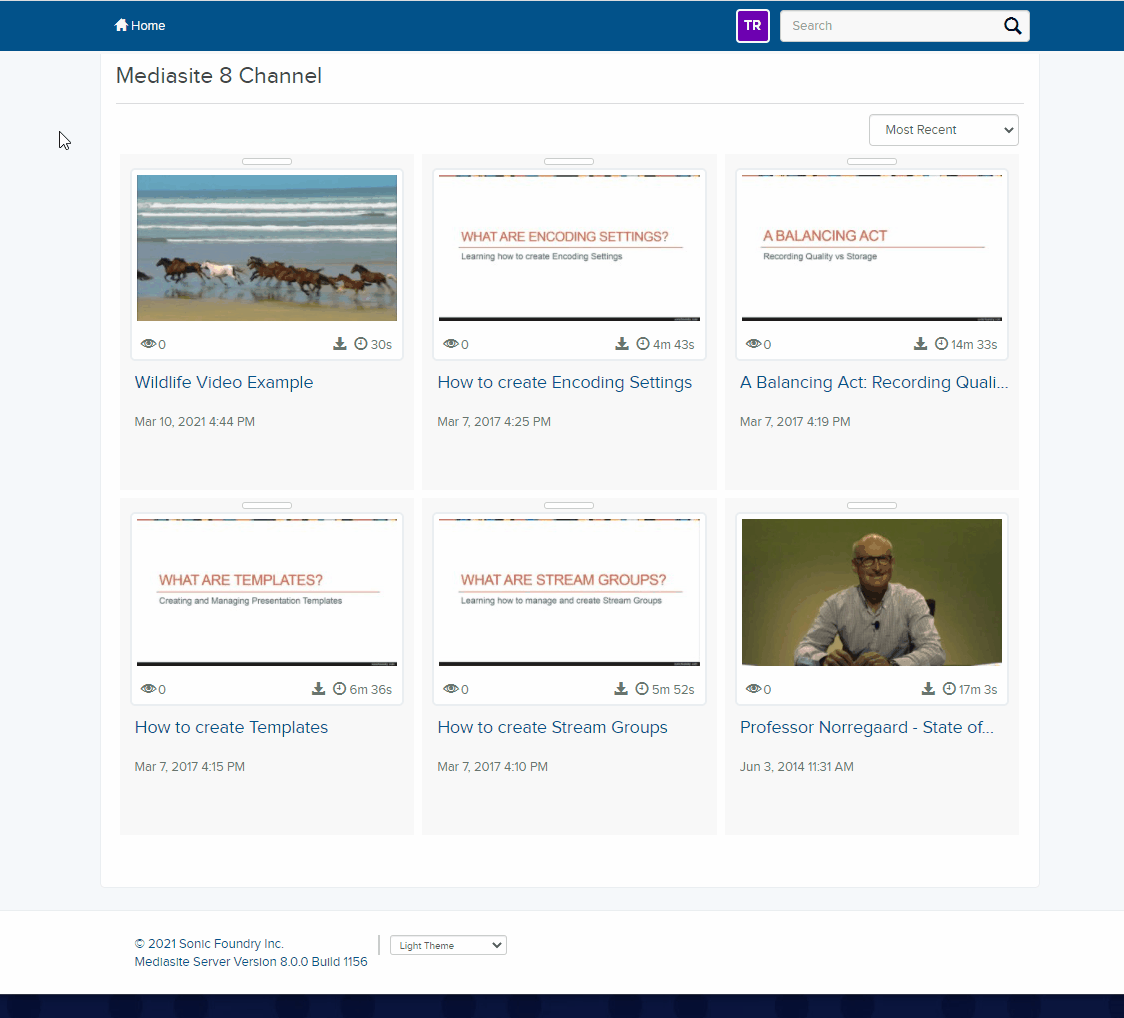Click the clock duration icon showing 17m 3s

[x=949, y=689]
